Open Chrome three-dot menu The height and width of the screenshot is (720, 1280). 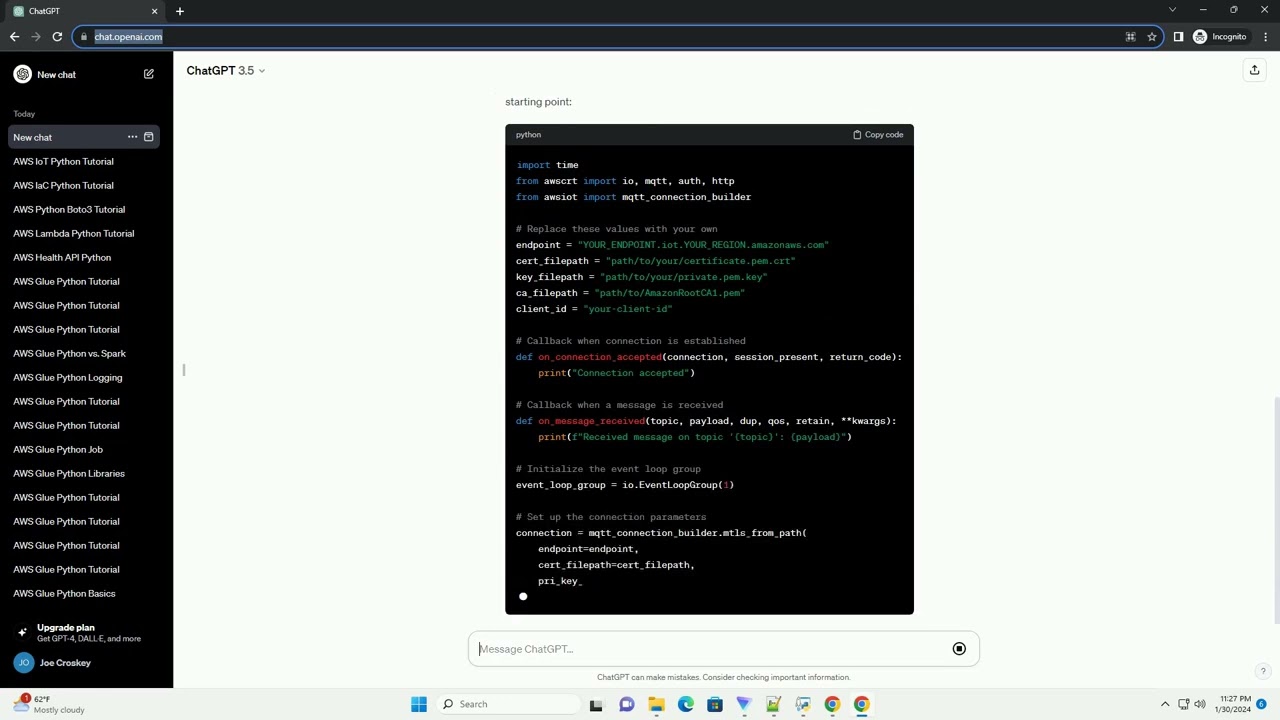tap(1266, 37)
